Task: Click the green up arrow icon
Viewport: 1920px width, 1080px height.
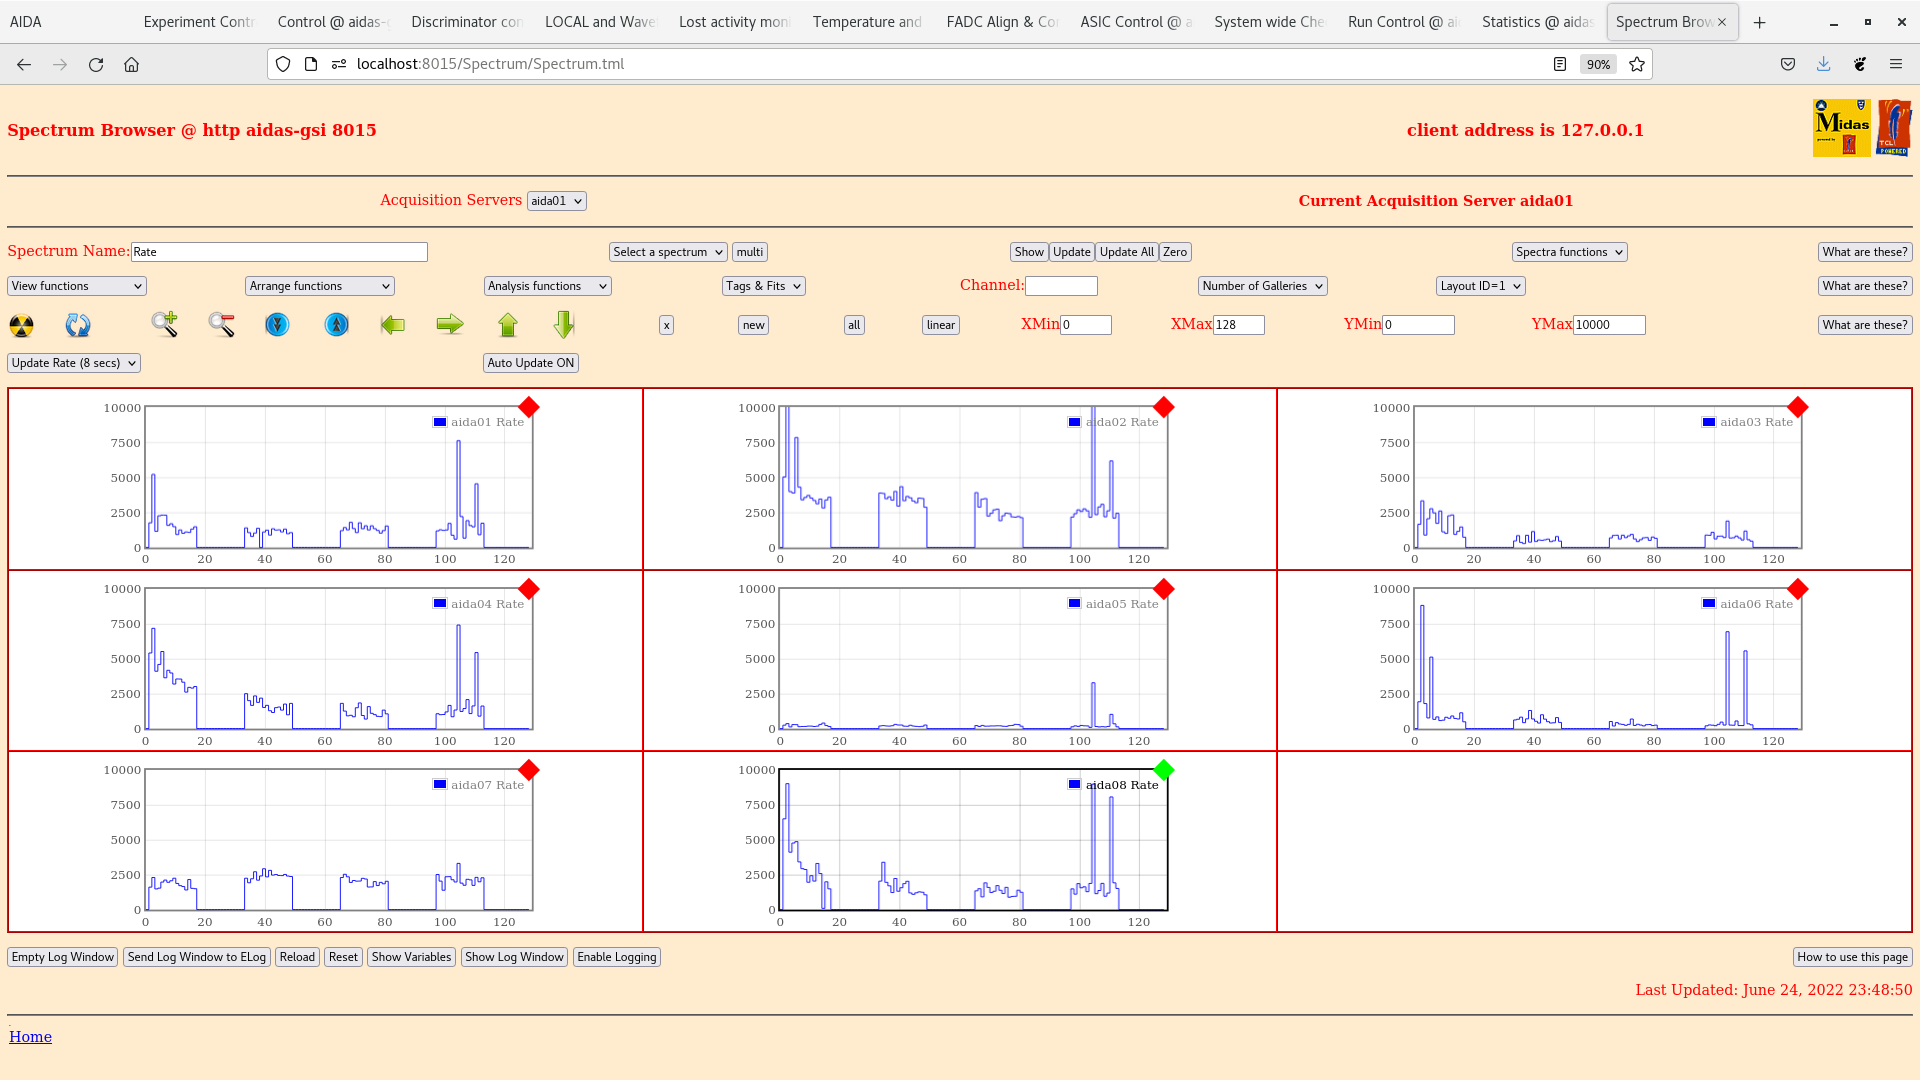Action: point(508,324)
